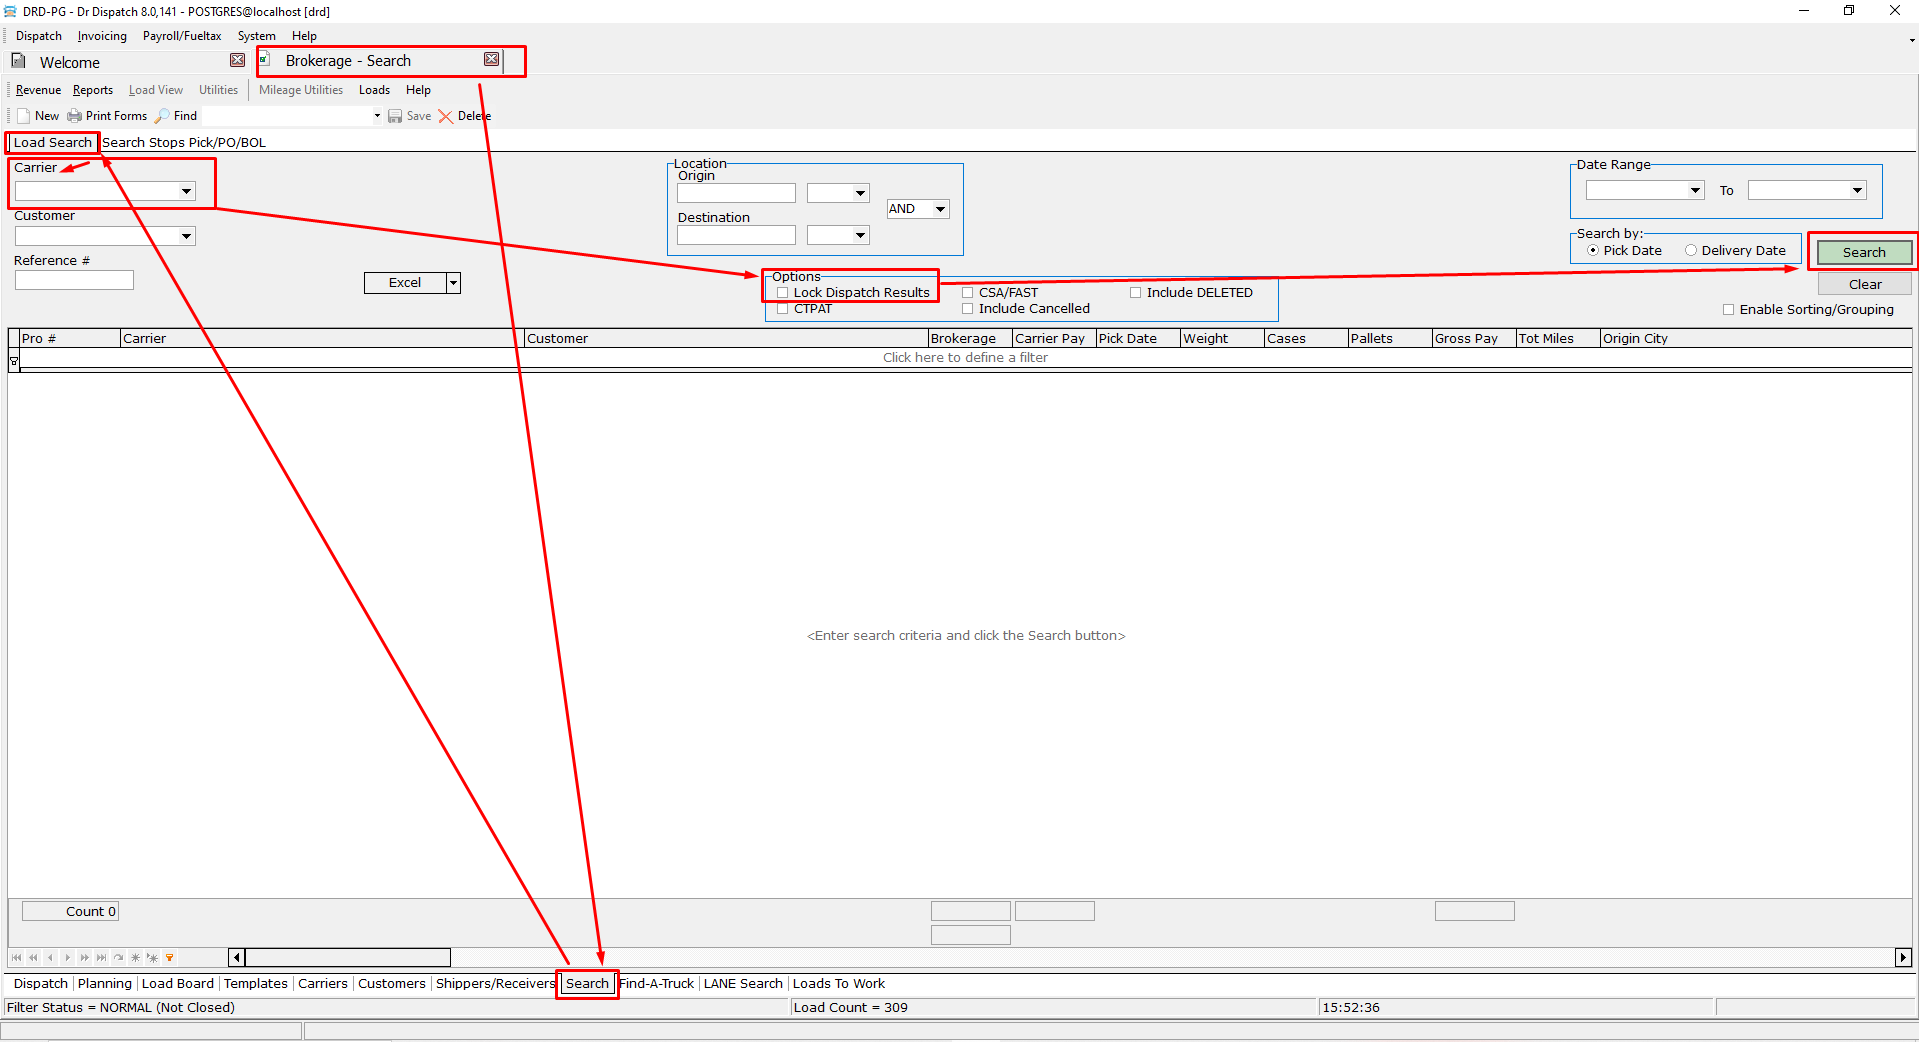Click the Clear button

point(1864,284)
